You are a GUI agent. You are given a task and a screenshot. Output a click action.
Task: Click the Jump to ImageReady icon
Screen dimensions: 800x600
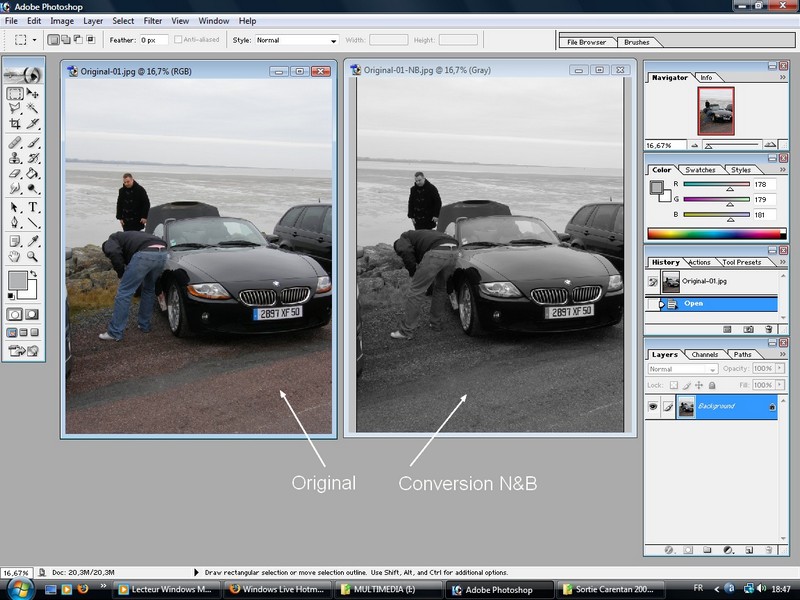tap(23, 351)
